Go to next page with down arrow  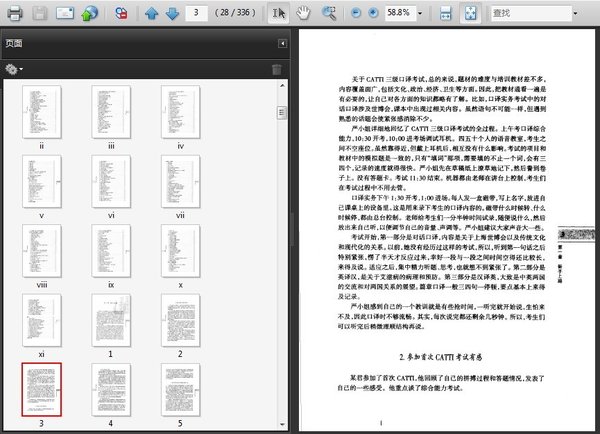coord(172,14)
